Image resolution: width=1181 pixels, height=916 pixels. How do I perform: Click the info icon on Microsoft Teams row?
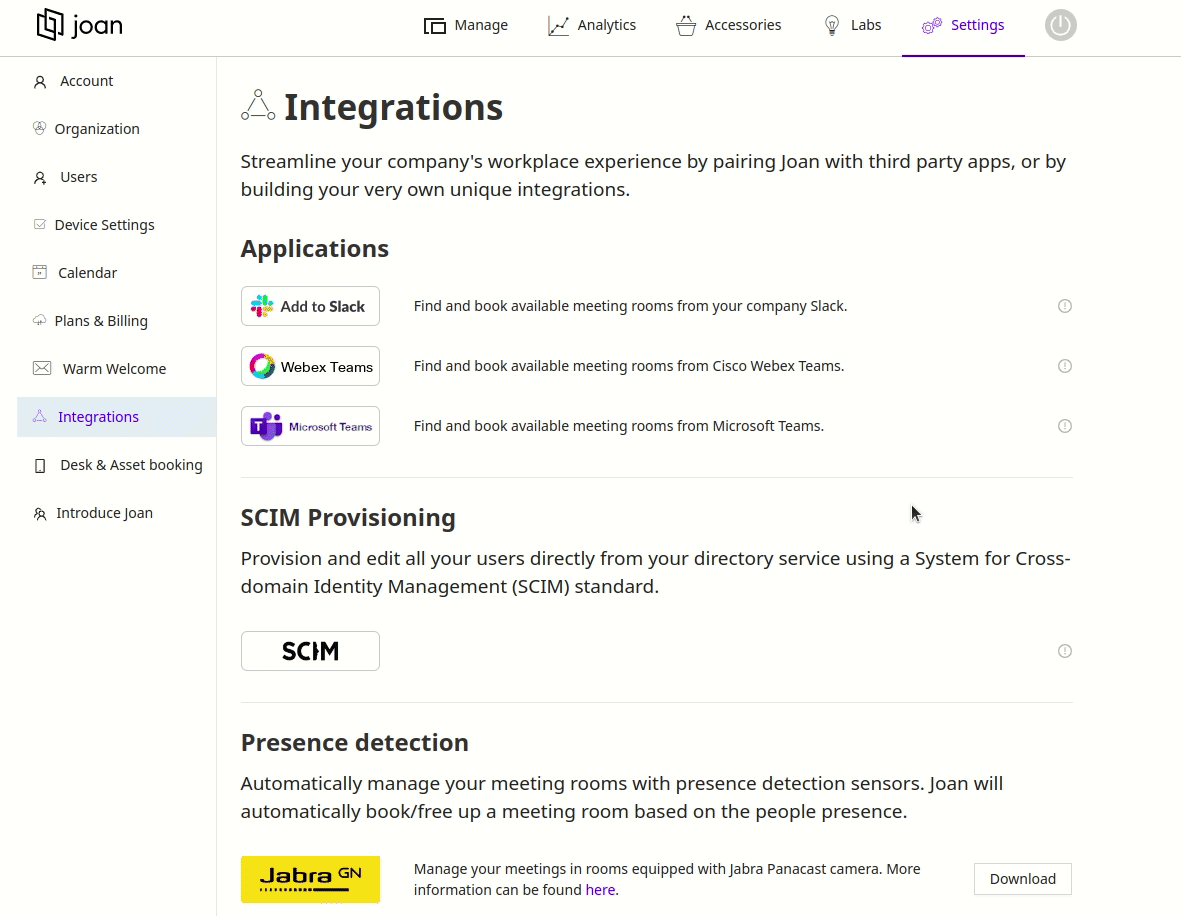pyautogui.click(x=1065, y=426)
